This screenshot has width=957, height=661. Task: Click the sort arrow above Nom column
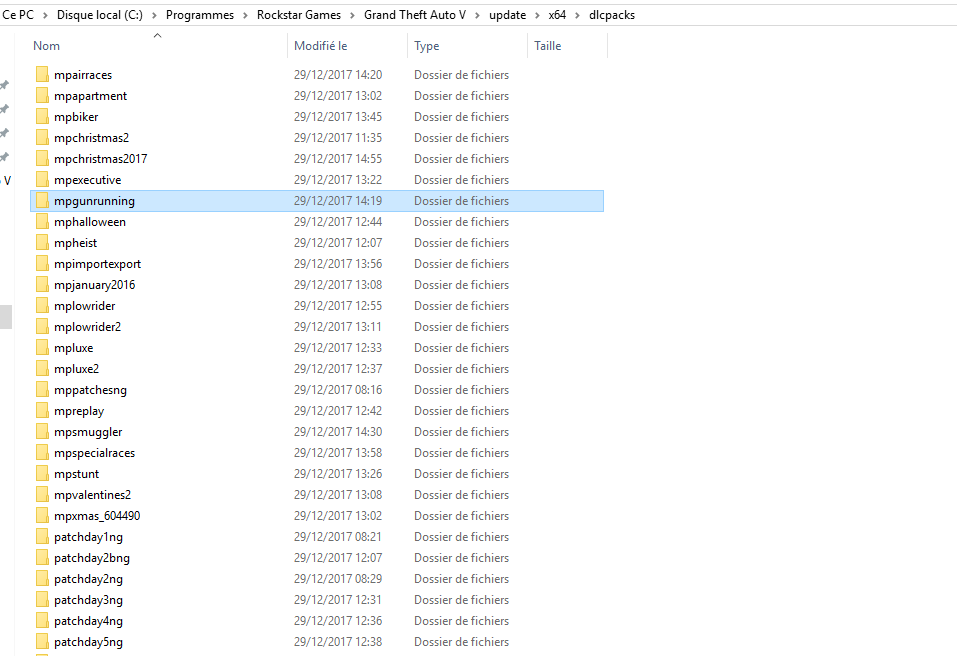157,35
